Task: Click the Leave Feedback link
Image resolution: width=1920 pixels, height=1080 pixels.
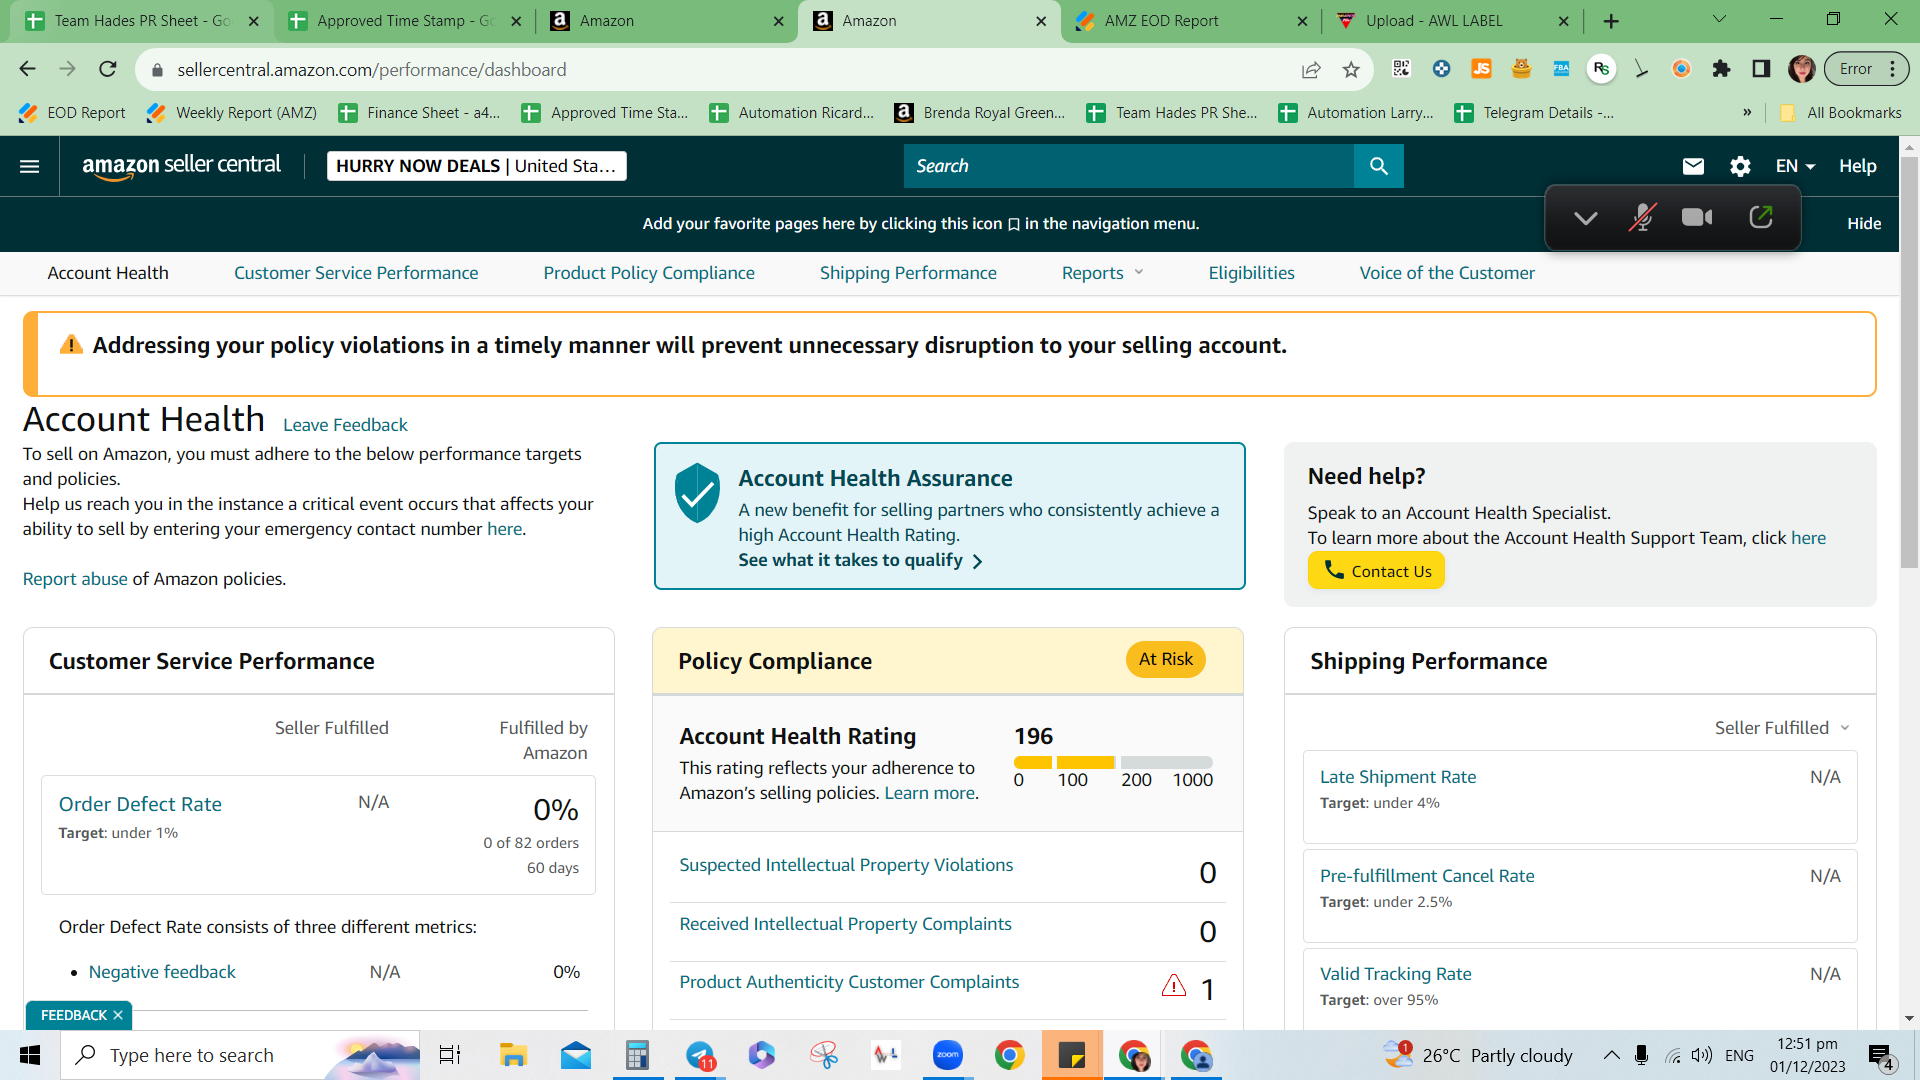Action: [x=345, y=425]
